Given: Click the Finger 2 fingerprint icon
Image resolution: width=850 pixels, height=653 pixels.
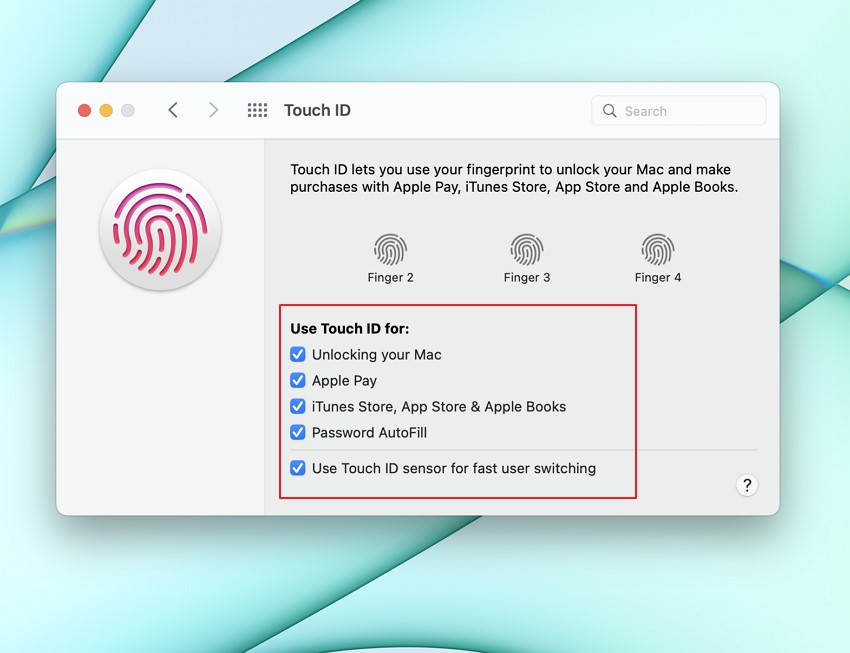Looking at the screenshot, I should pos(391,248).
